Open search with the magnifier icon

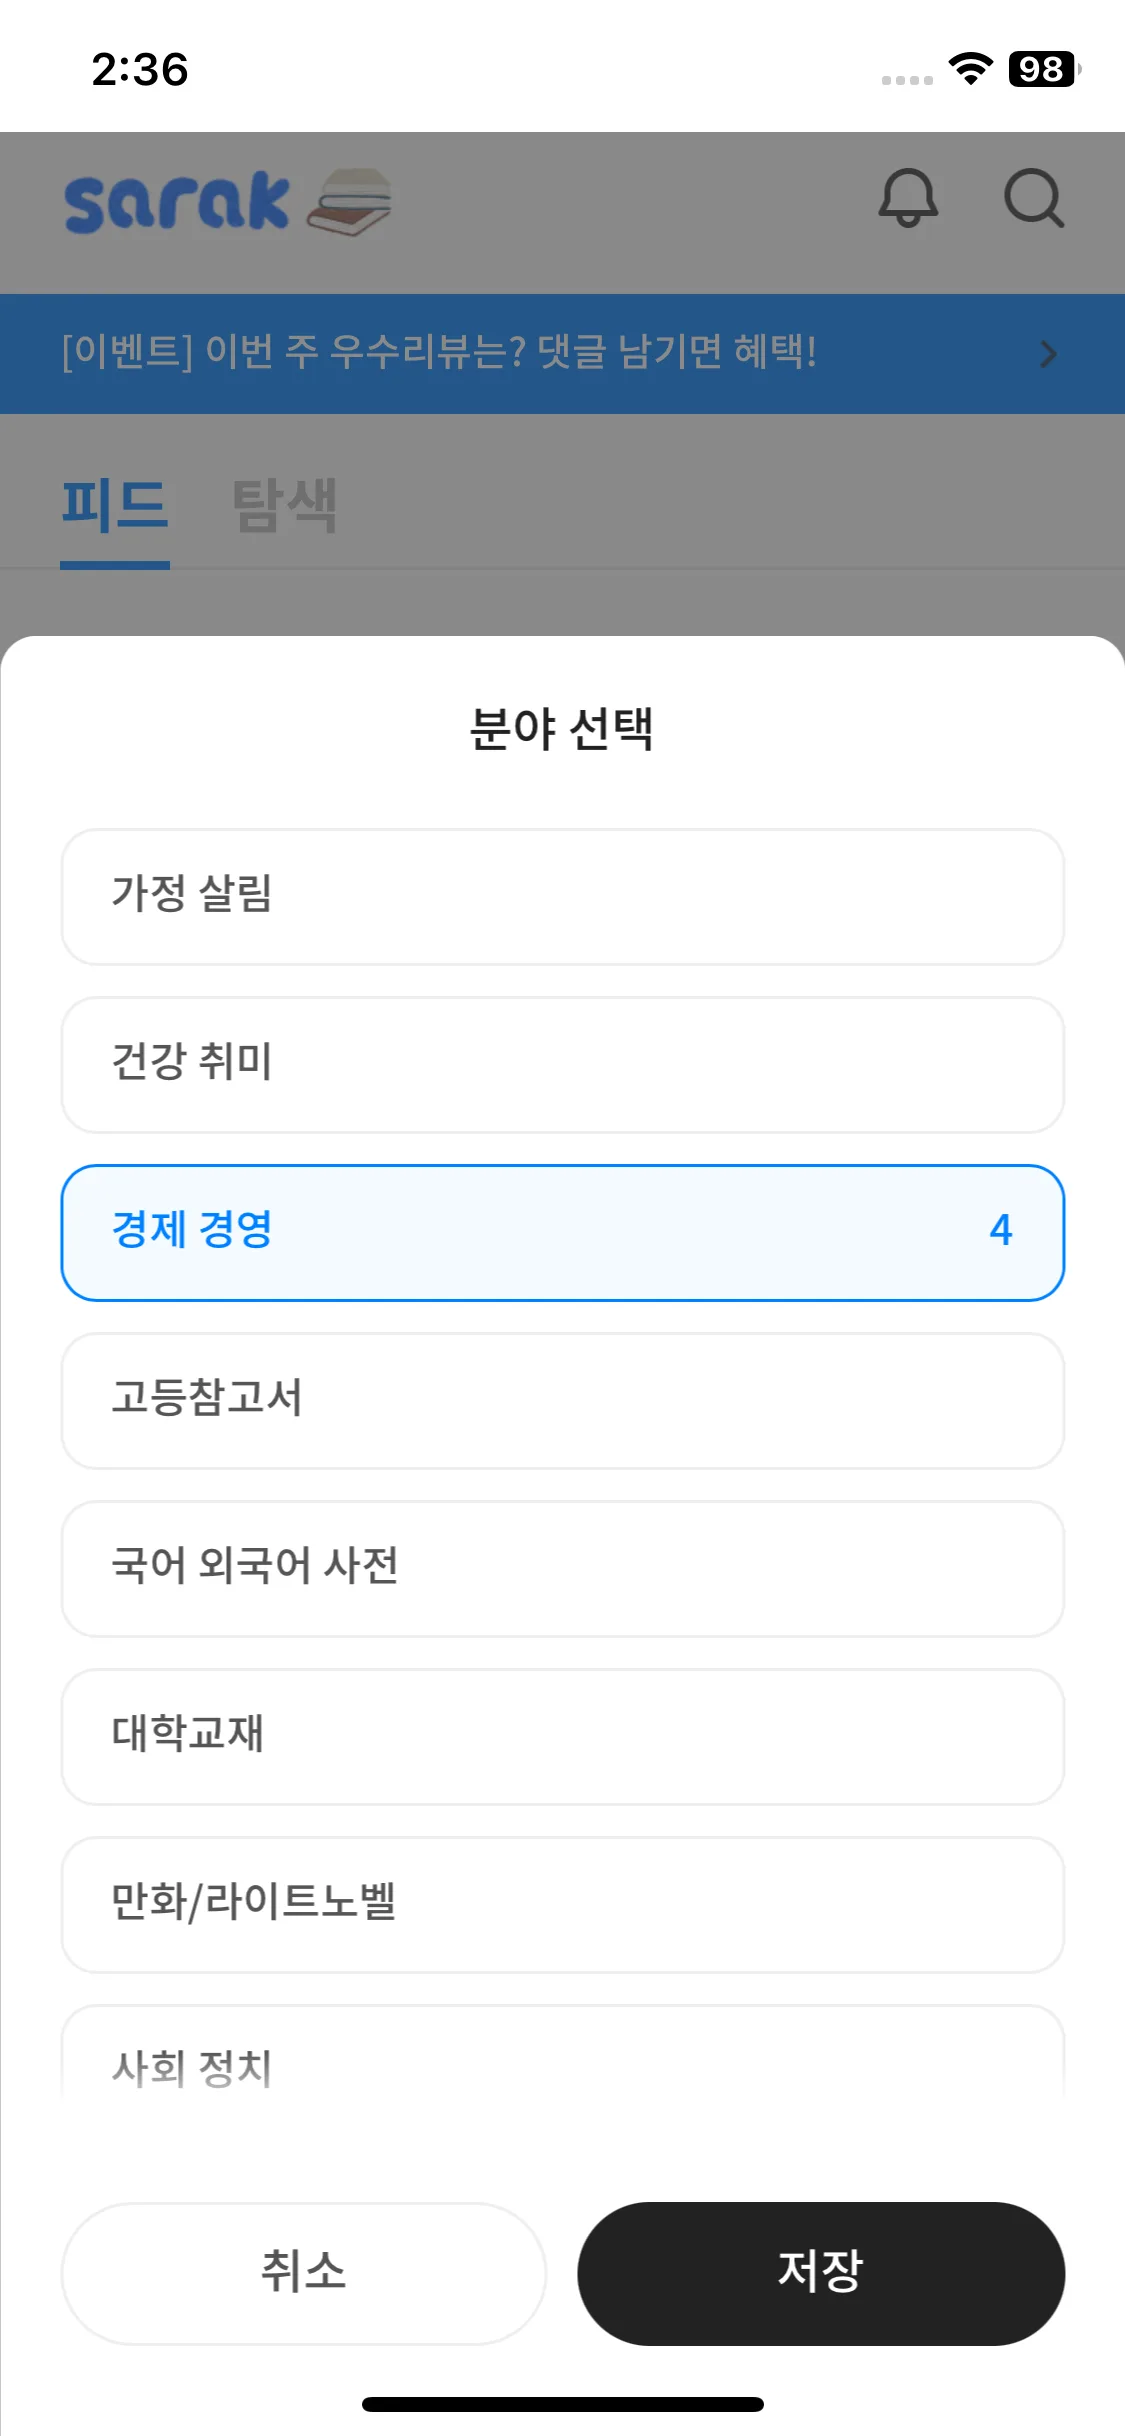[x=1033, y=198]
